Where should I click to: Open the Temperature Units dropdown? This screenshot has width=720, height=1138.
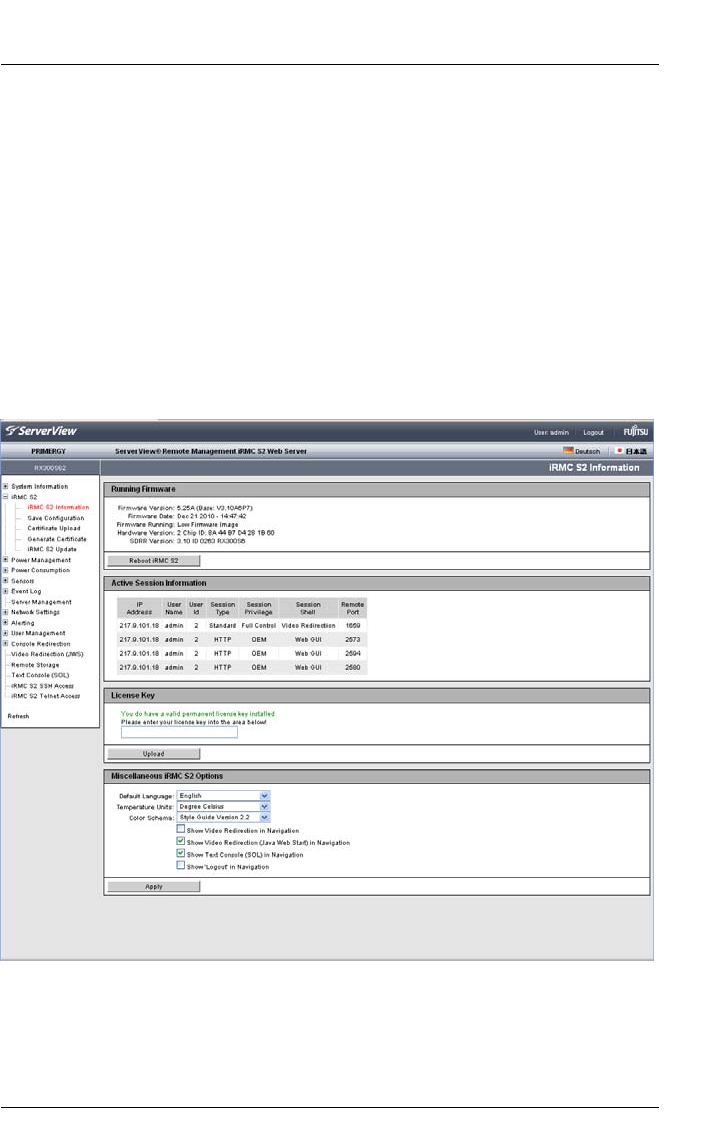click(x=224, y=806)
